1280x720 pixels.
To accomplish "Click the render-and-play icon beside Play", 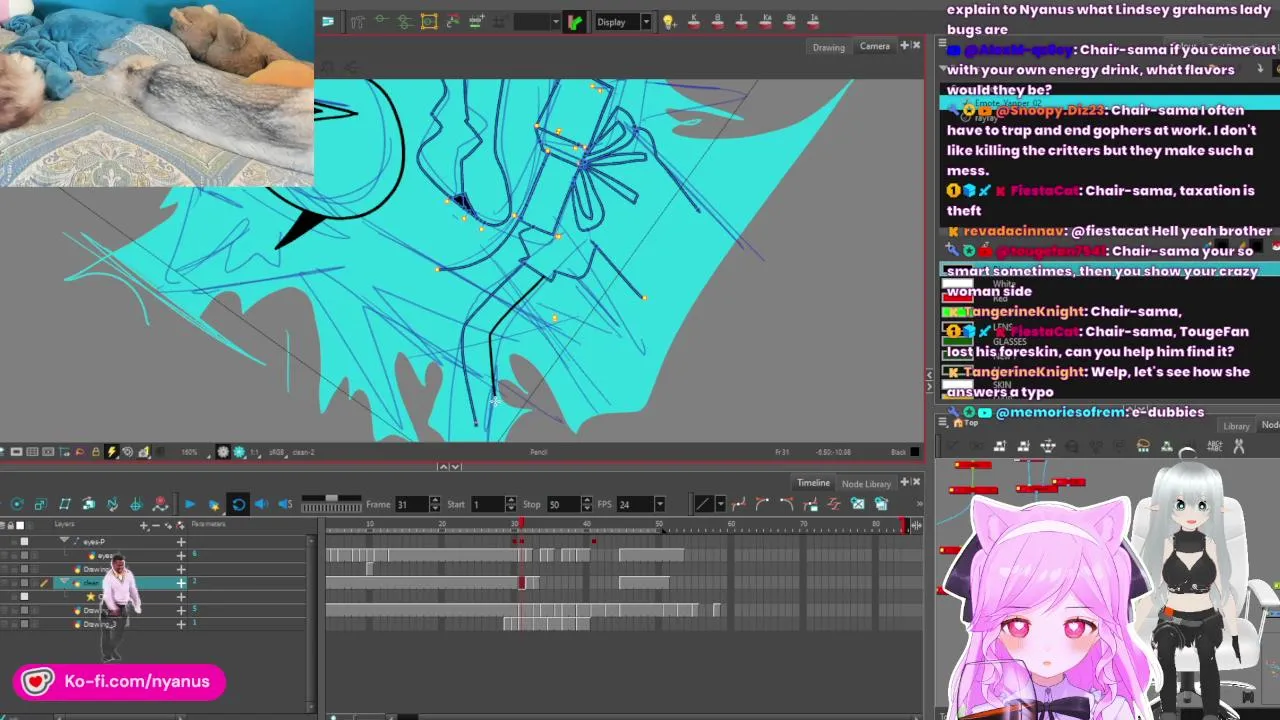I will click(213, 505).
